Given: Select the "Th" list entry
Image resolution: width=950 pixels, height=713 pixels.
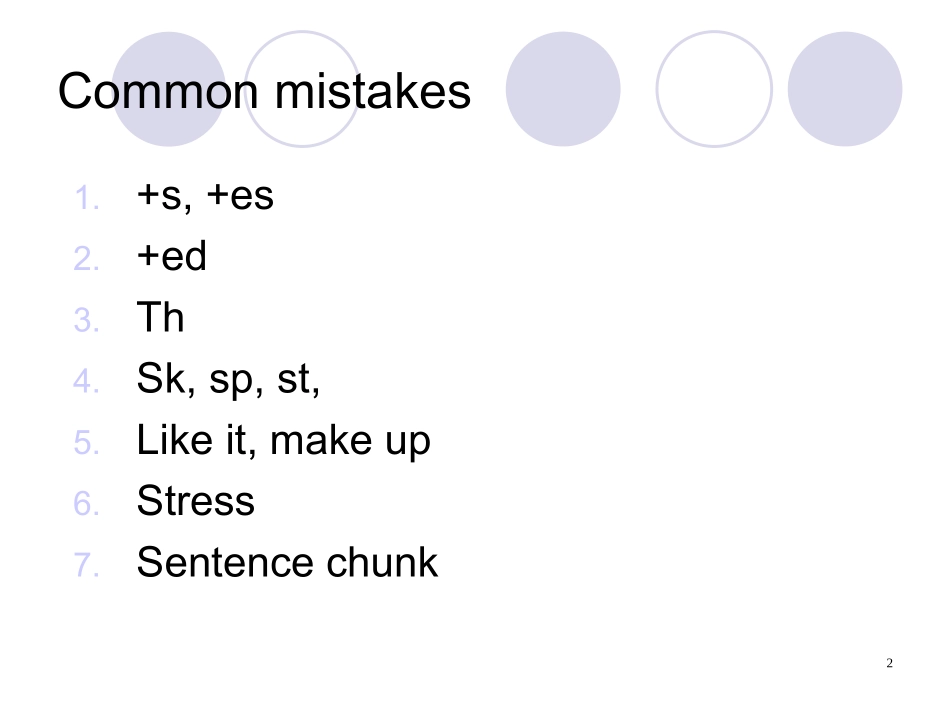Looking at the screenshot, I should coord(160,318).
